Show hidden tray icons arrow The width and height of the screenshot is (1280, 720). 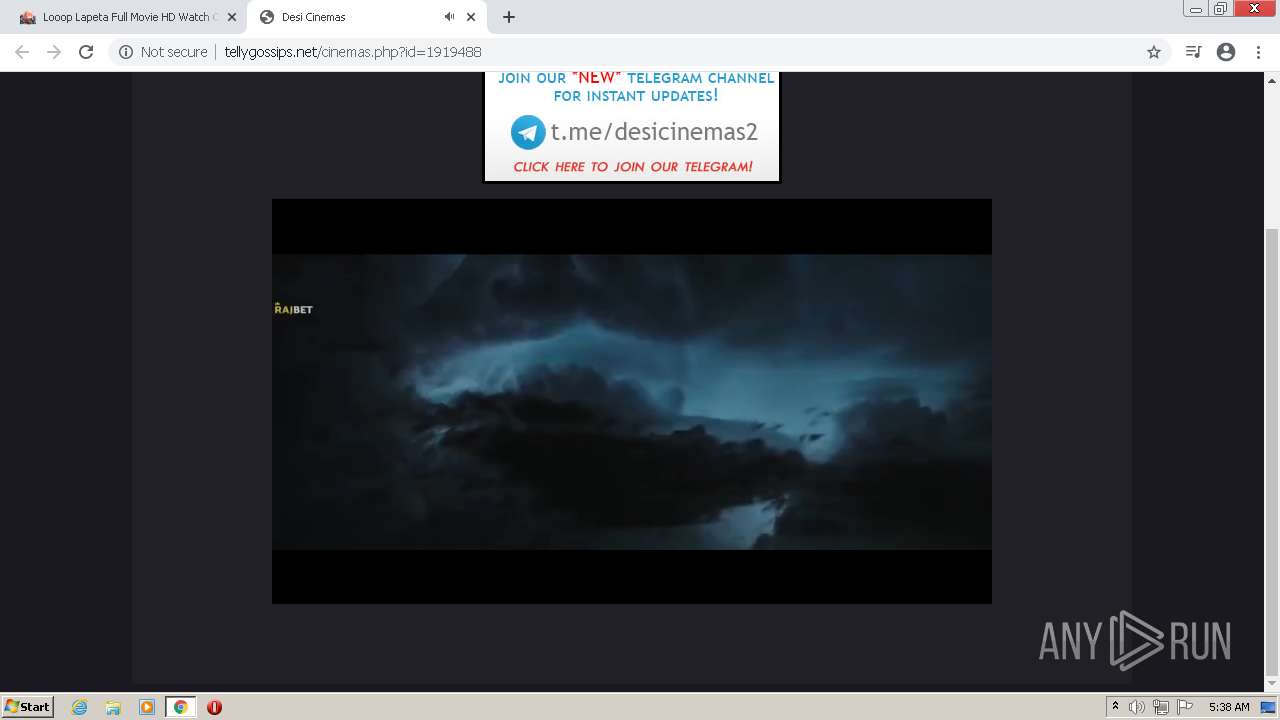coord(1115,707)
